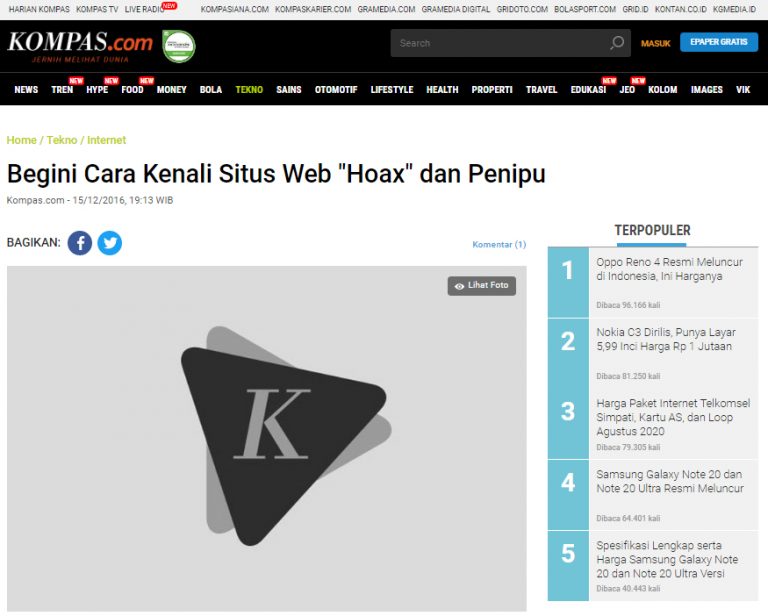
Task: Click the EPAPER GRATIS button
Action: (x=719, y=42)
